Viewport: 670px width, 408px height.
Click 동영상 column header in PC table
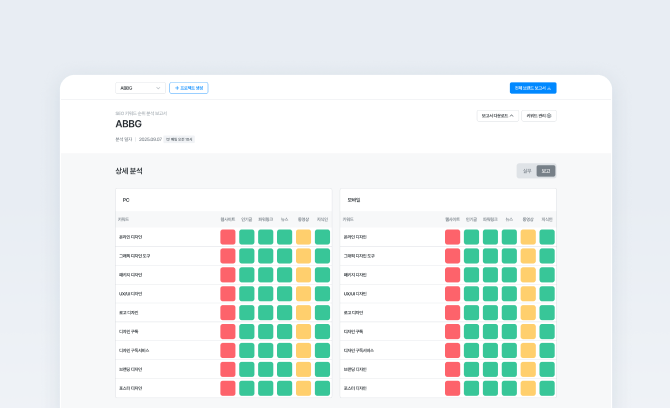click(303, 220)
